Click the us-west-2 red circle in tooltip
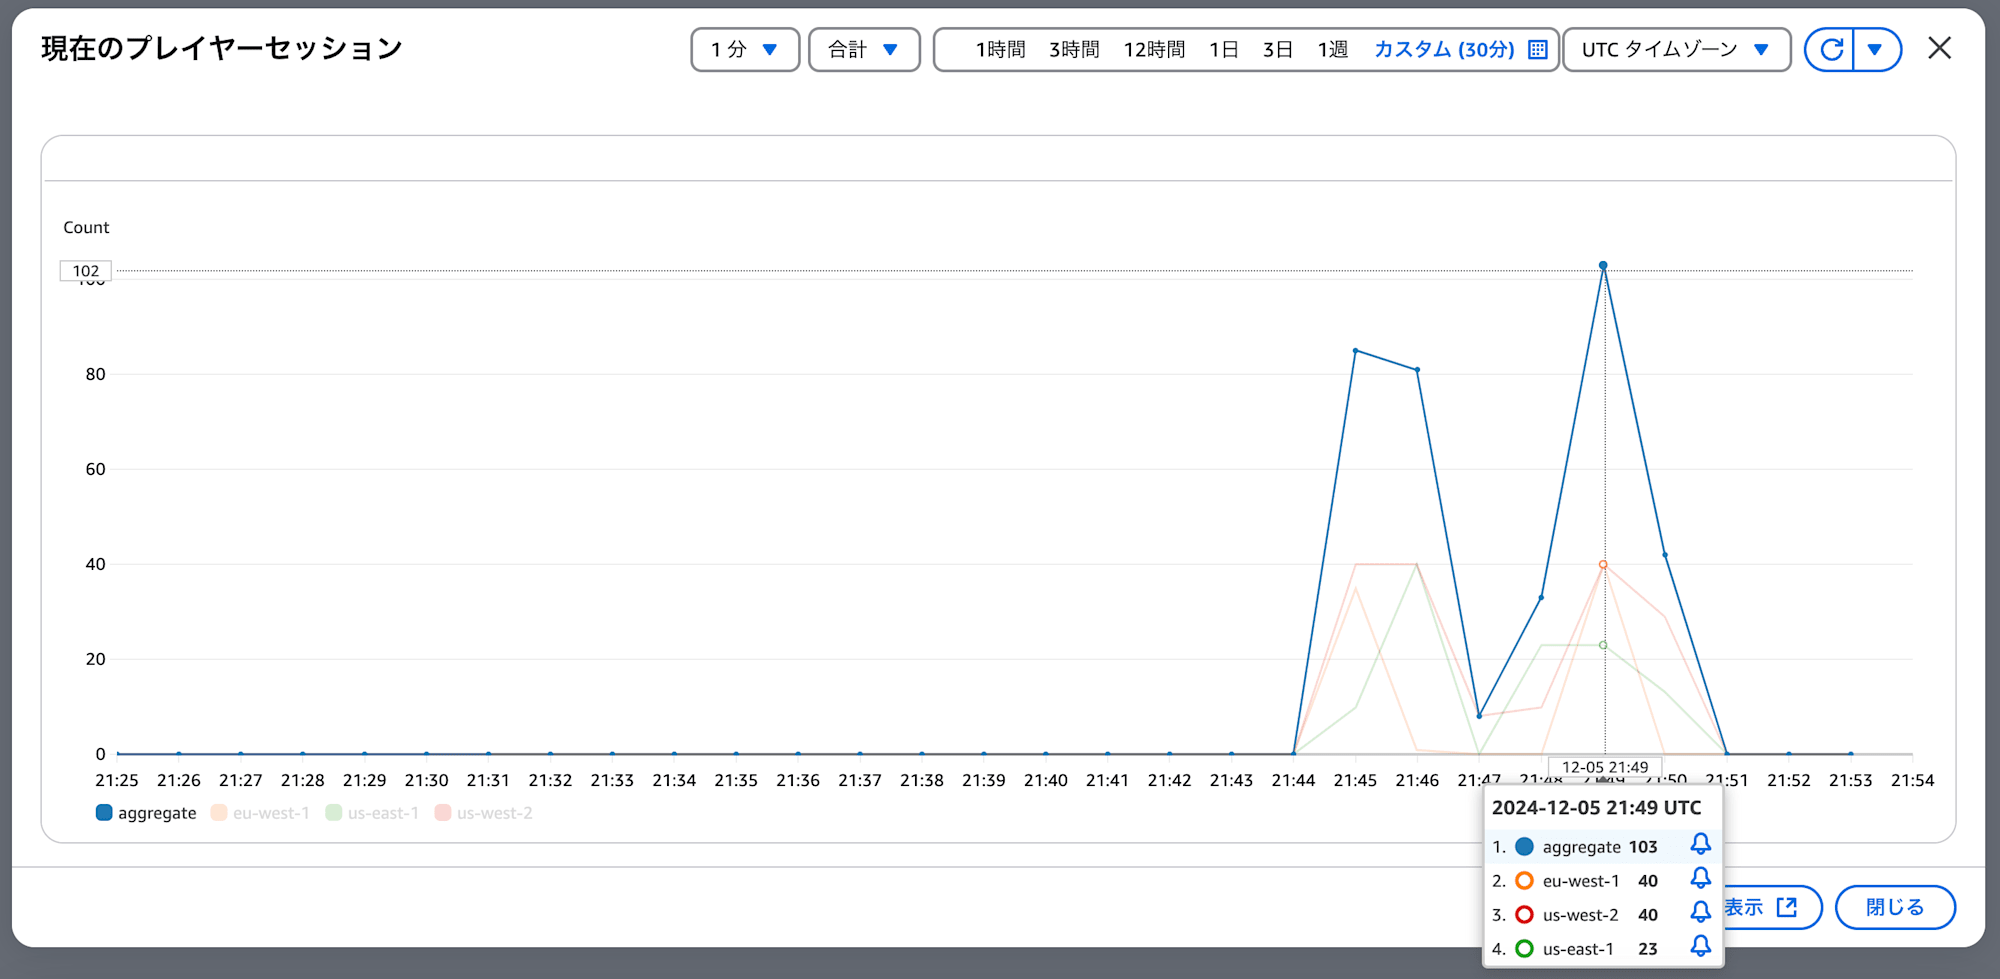The width and height of the screenshot is (2000, 979). tap(1524, 915)
